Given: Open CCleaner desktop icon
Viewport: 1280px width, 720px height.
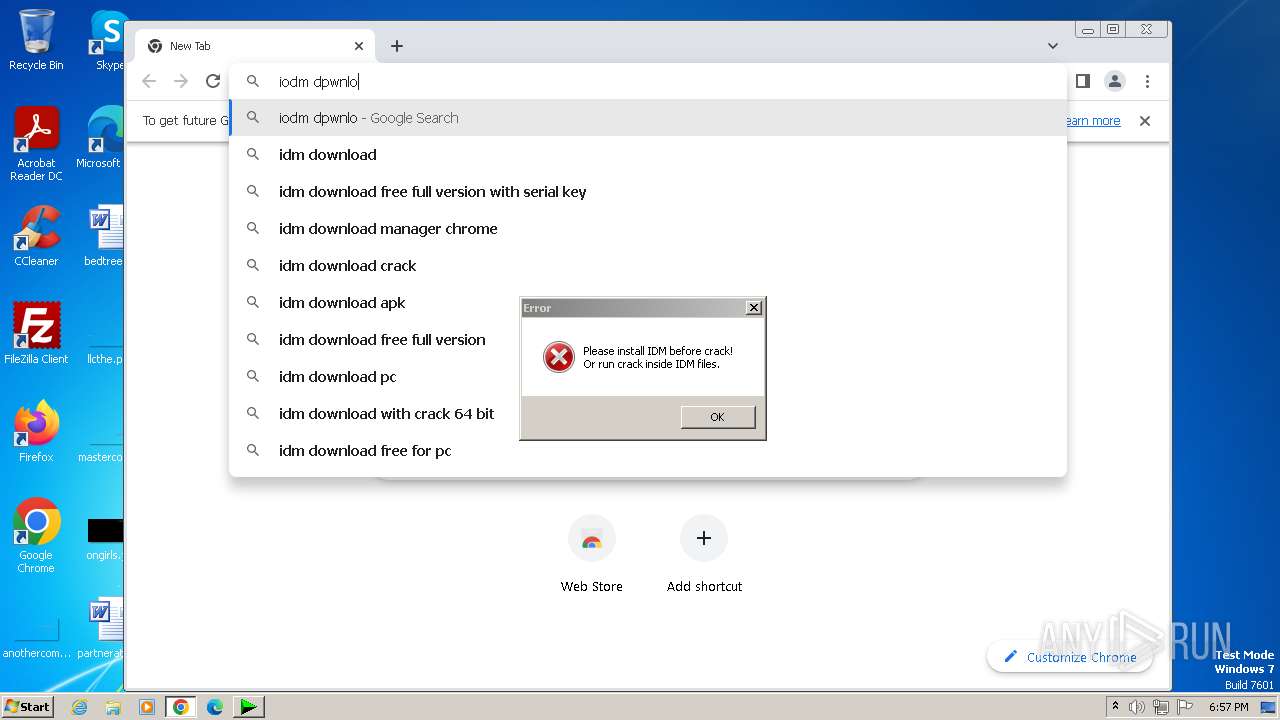Looking at the screenshot, I should click(36, 236).
